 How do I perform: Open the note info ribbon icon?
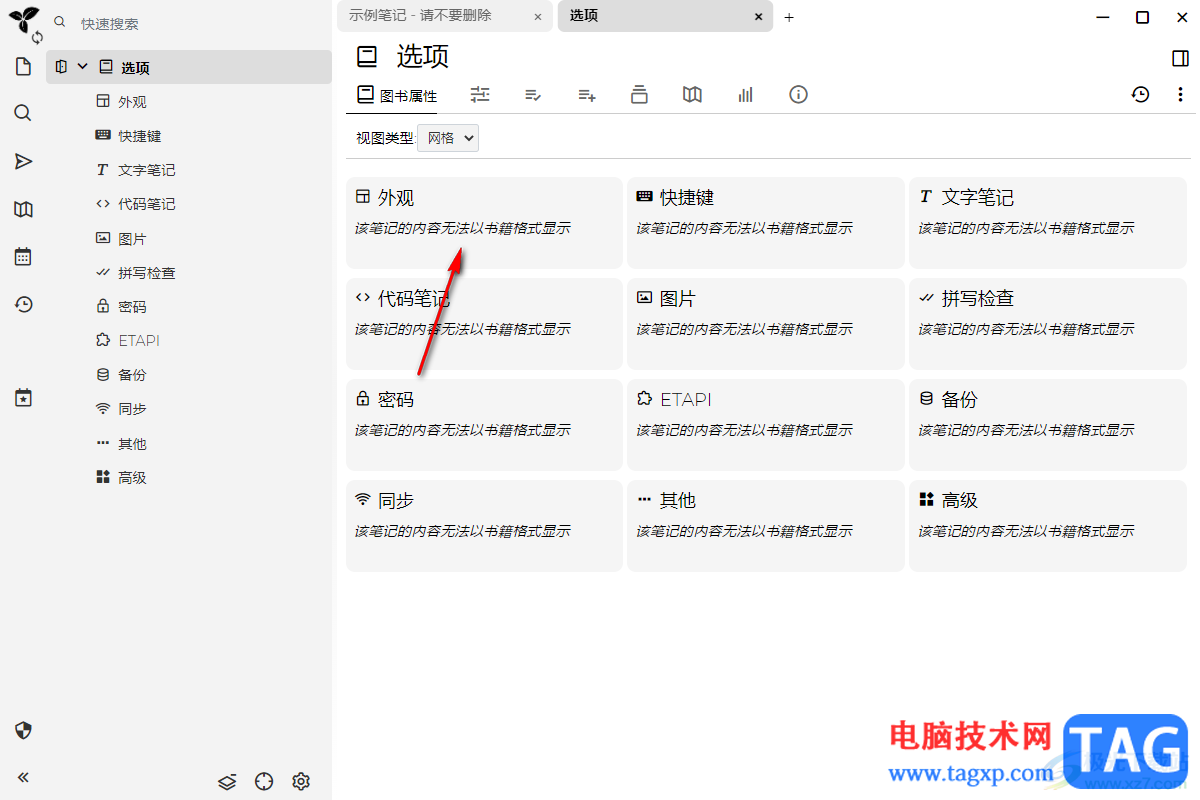pyautogui.click(x=798, y=95)
